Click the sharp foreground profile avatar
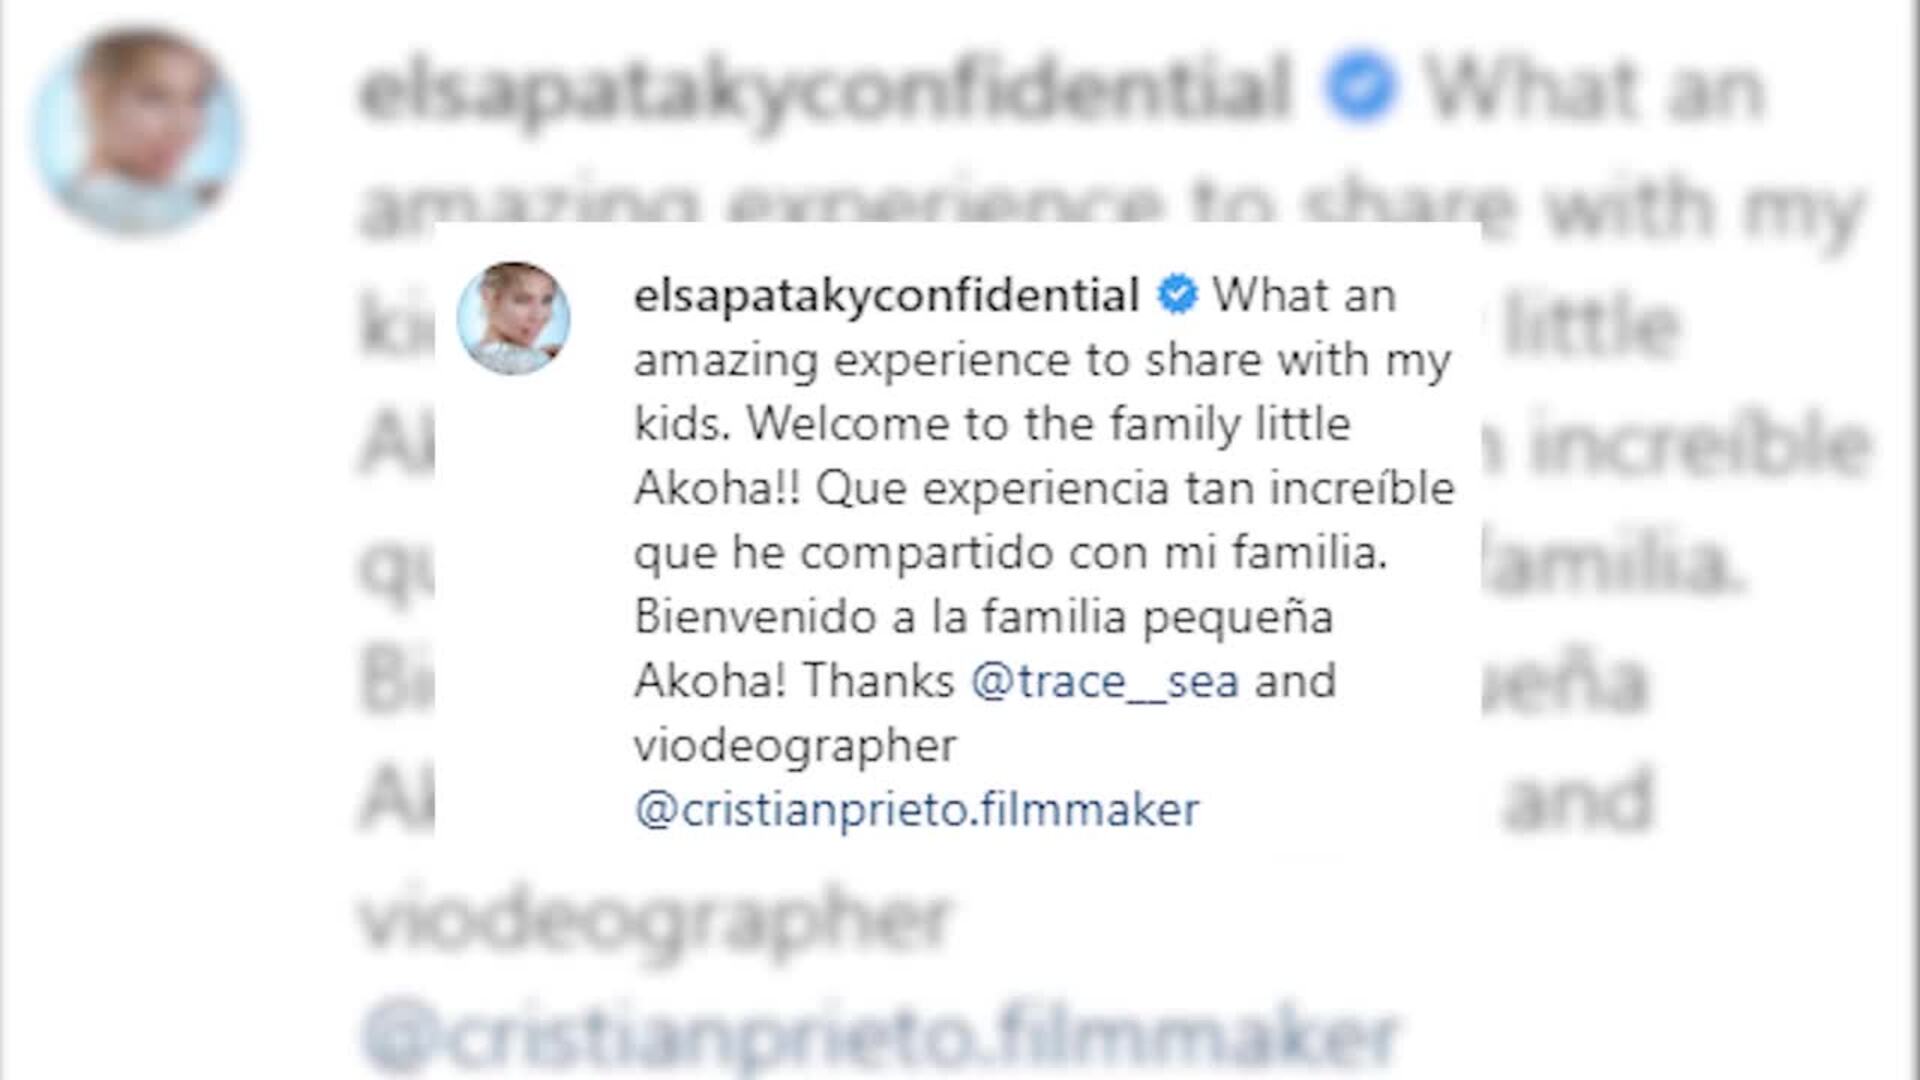 513,318
